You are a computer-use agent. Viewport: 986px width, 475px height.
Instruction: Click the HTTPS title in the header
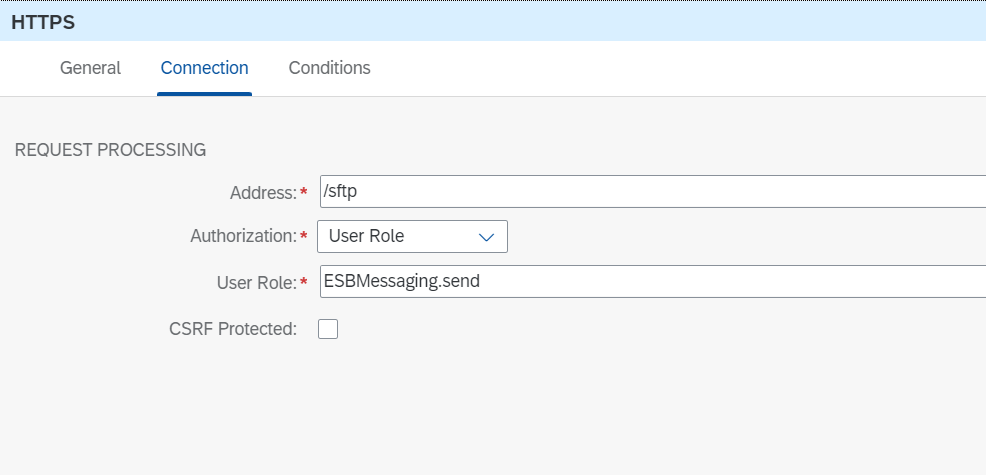pos(42,21)
